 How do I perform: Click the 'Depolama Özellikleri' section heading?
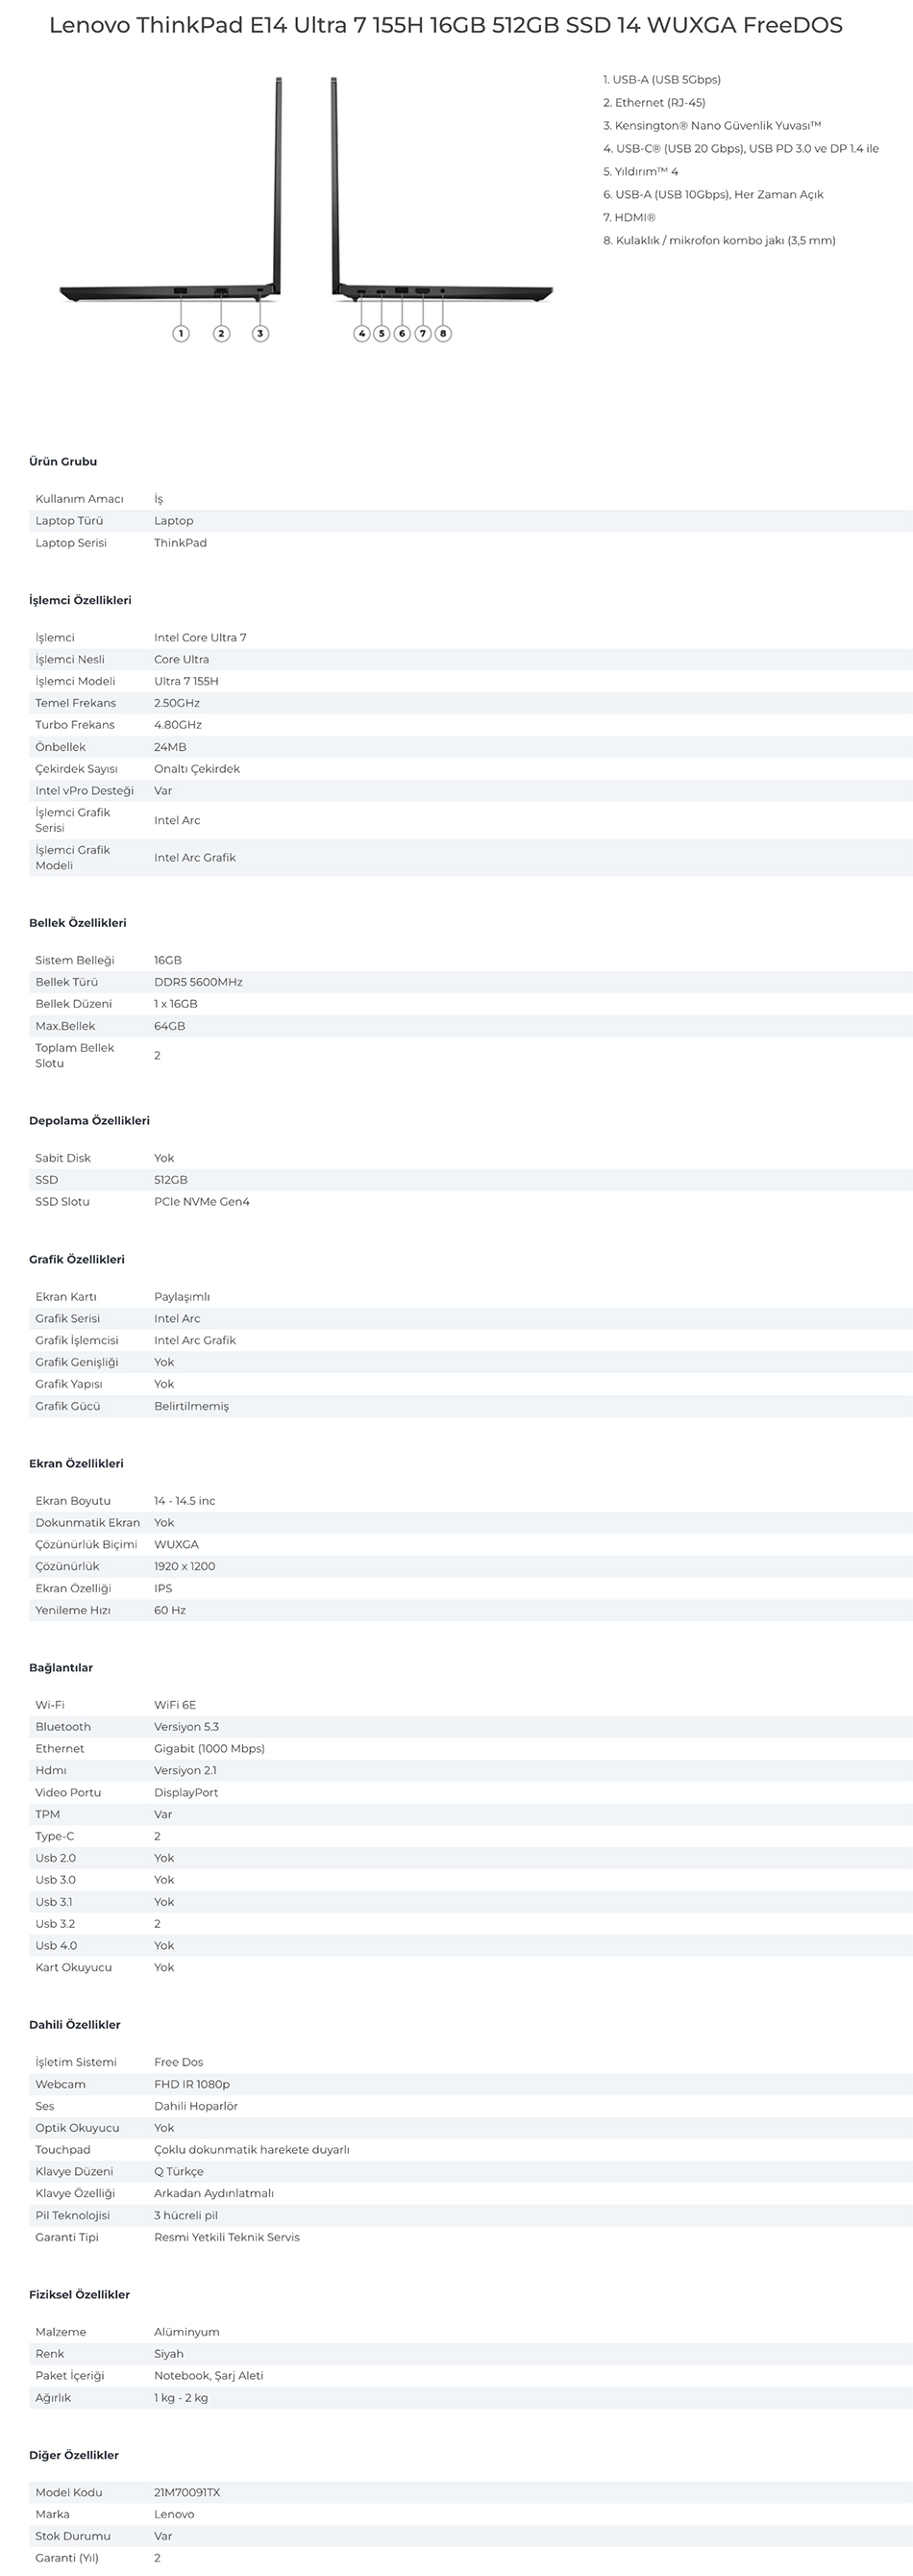[x=89, y=1121]
